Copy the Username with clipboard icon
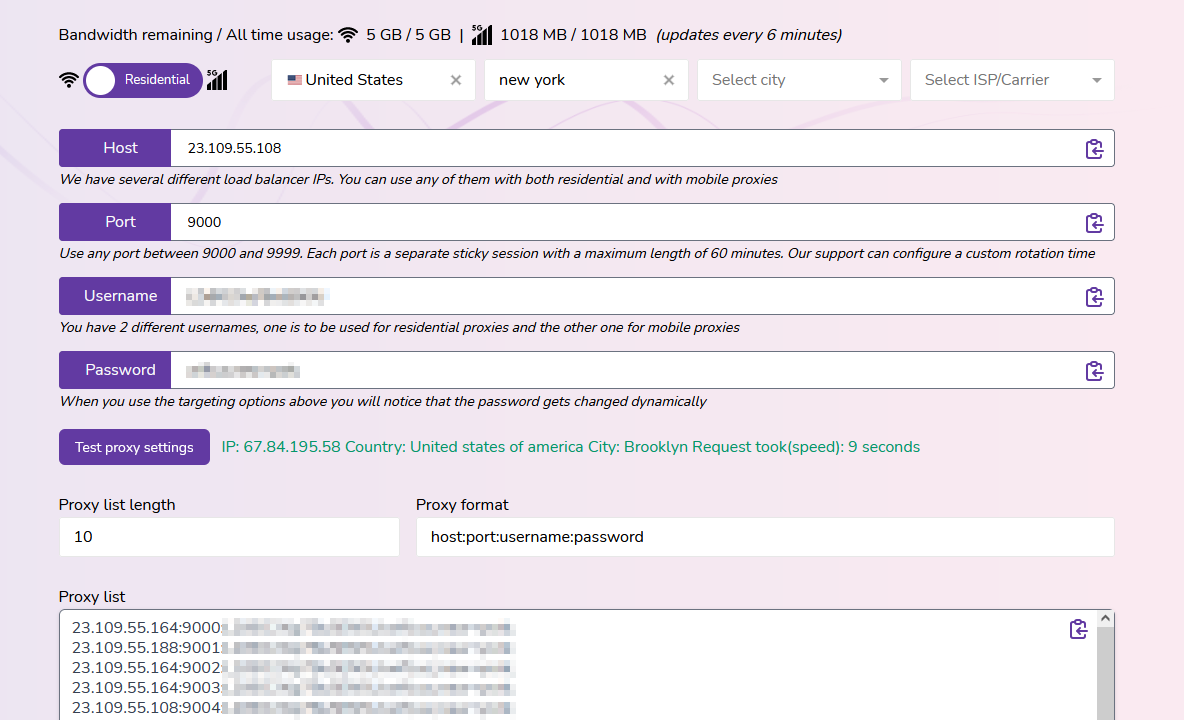 pyautogui.click(x=1094, y=297)
